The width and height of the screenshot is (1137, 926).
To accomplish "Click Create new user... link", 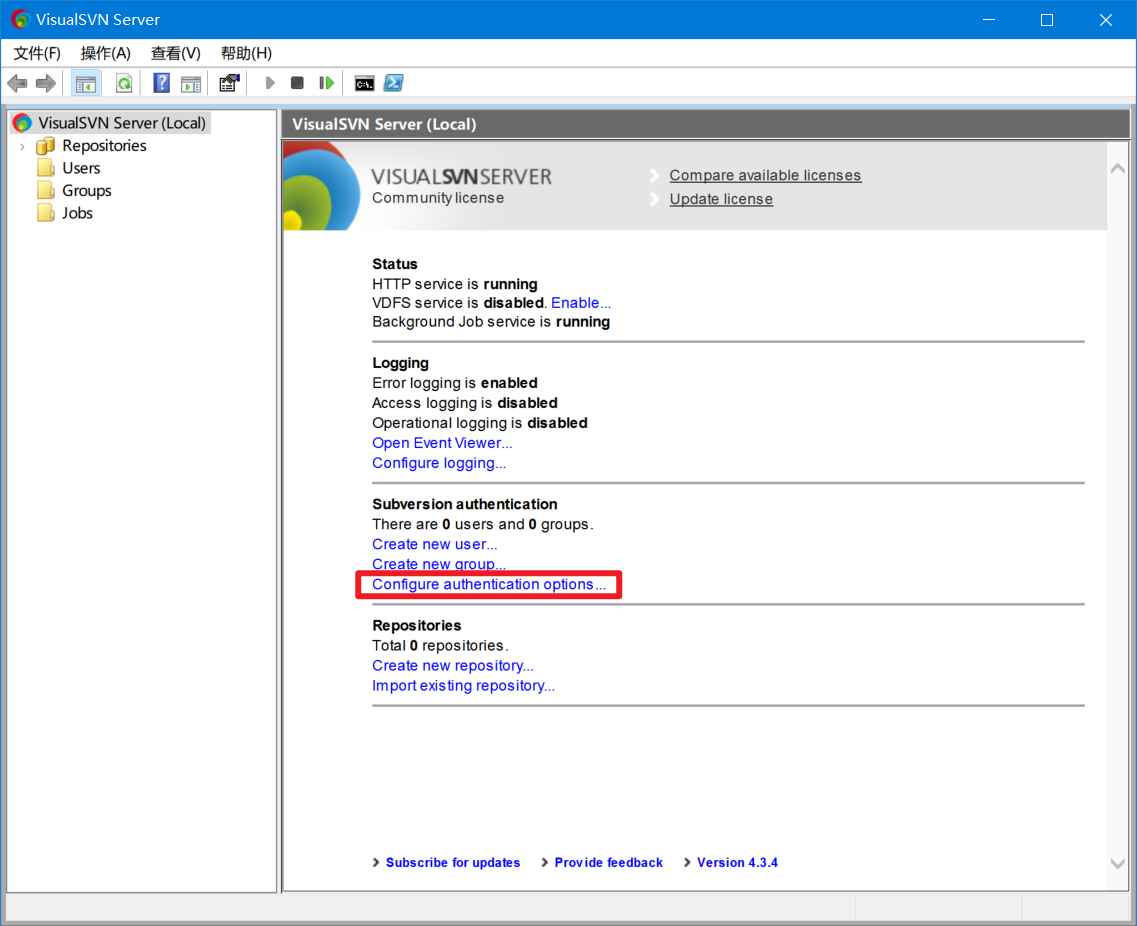I will 434,545.
